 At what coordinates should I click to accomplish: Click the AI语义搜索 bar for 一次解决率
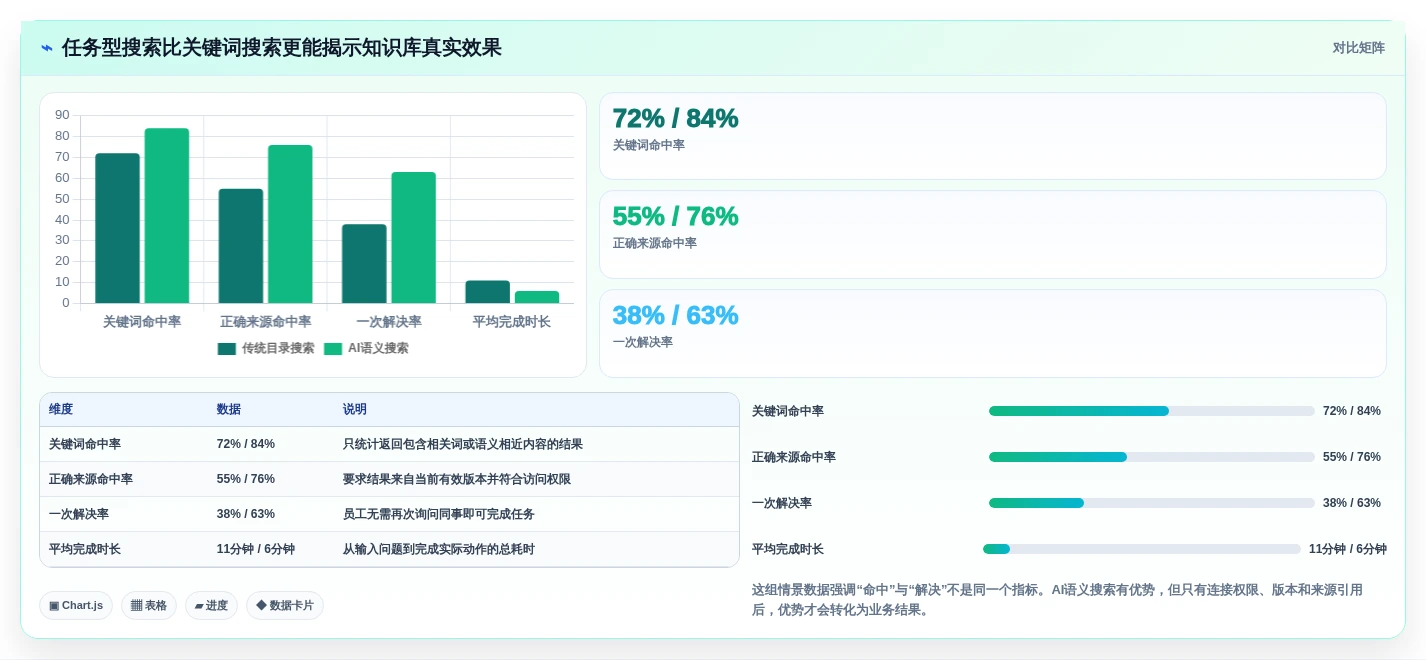click(x=413, y=237)
